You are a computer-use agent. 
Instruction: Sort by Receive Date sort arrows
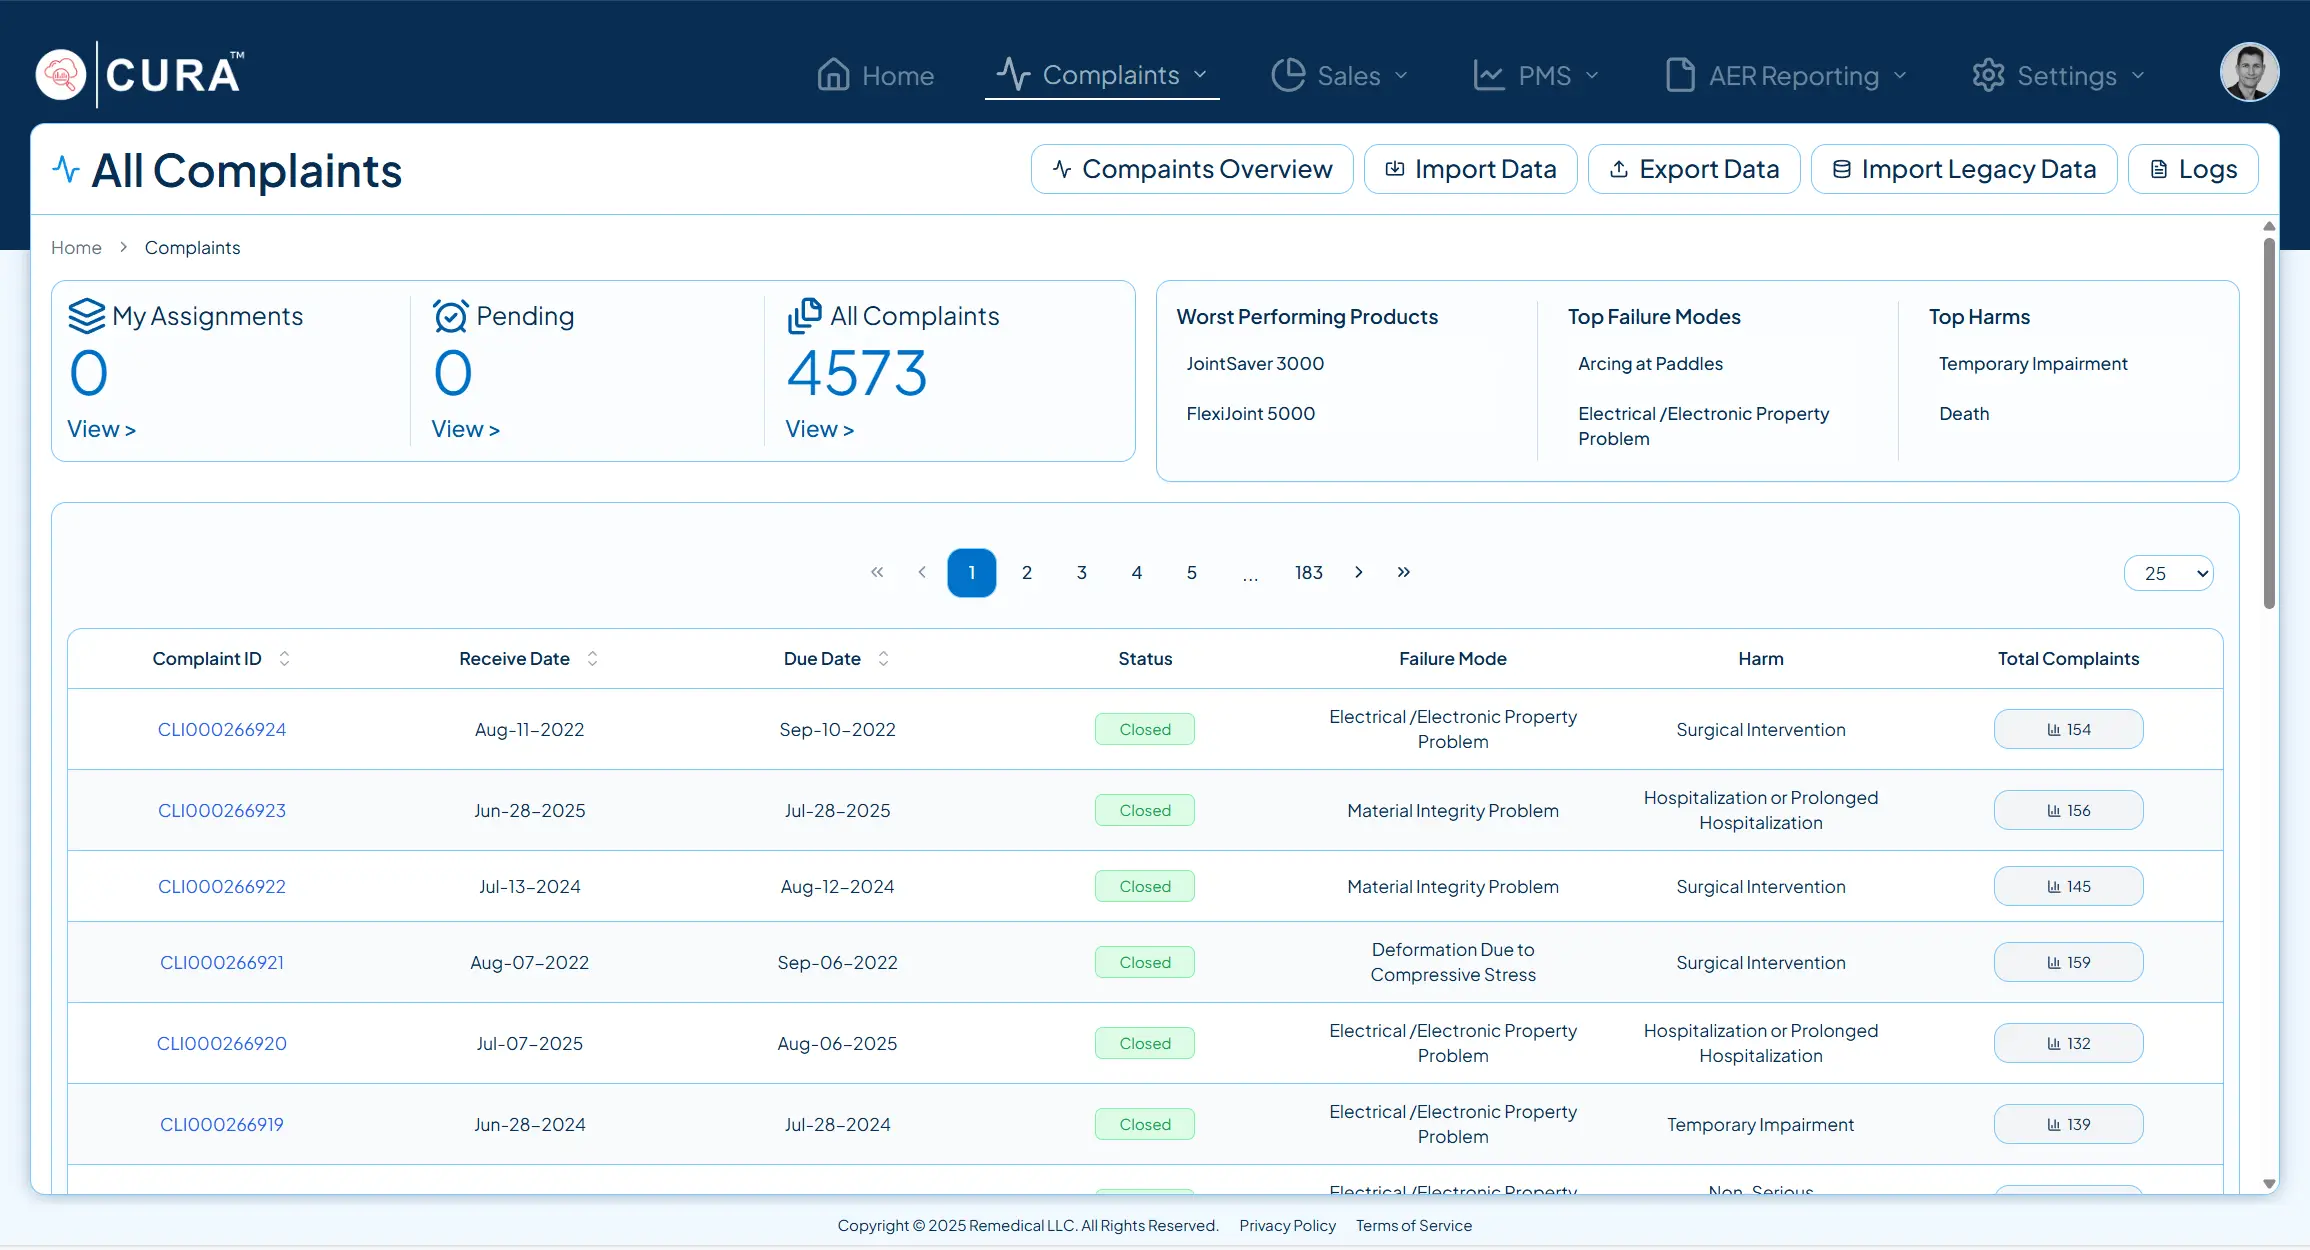[592, 659]
